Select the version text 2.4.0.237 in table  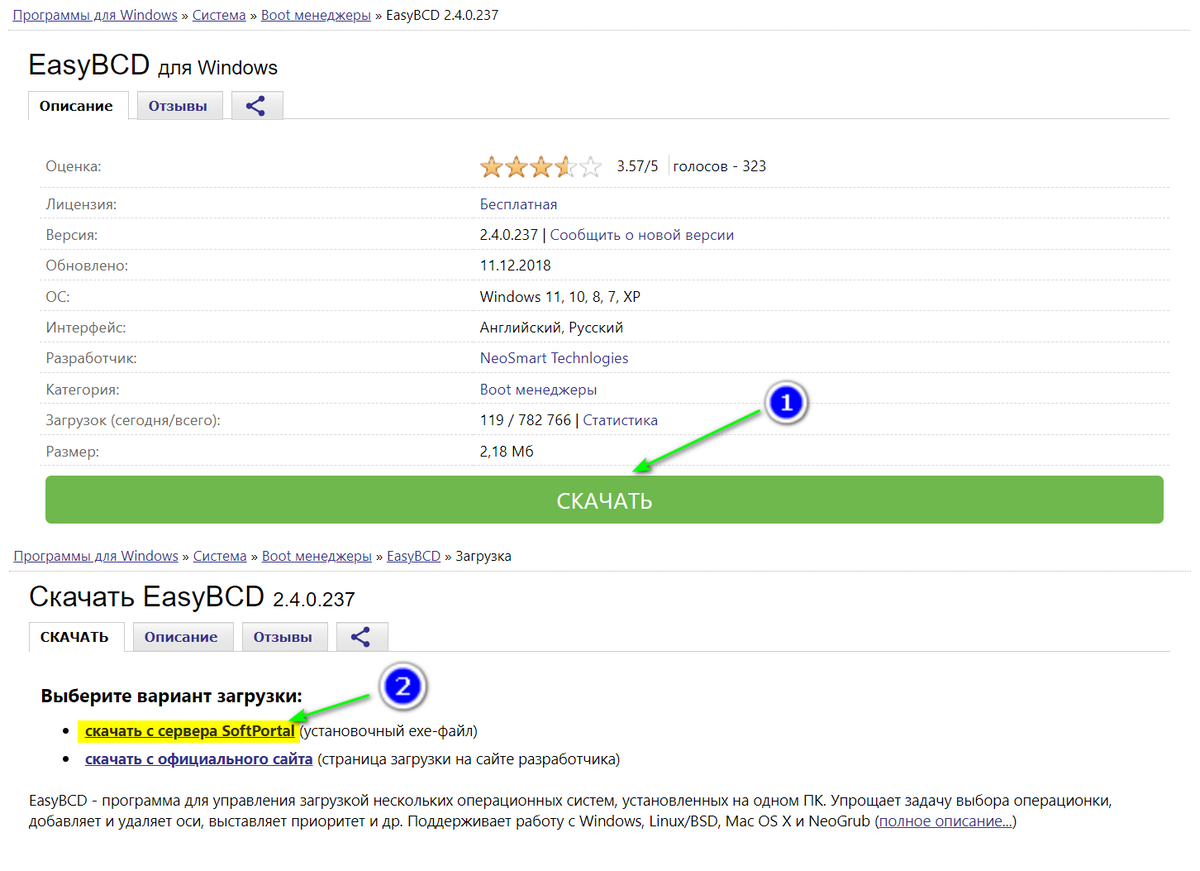click(509, 235)
